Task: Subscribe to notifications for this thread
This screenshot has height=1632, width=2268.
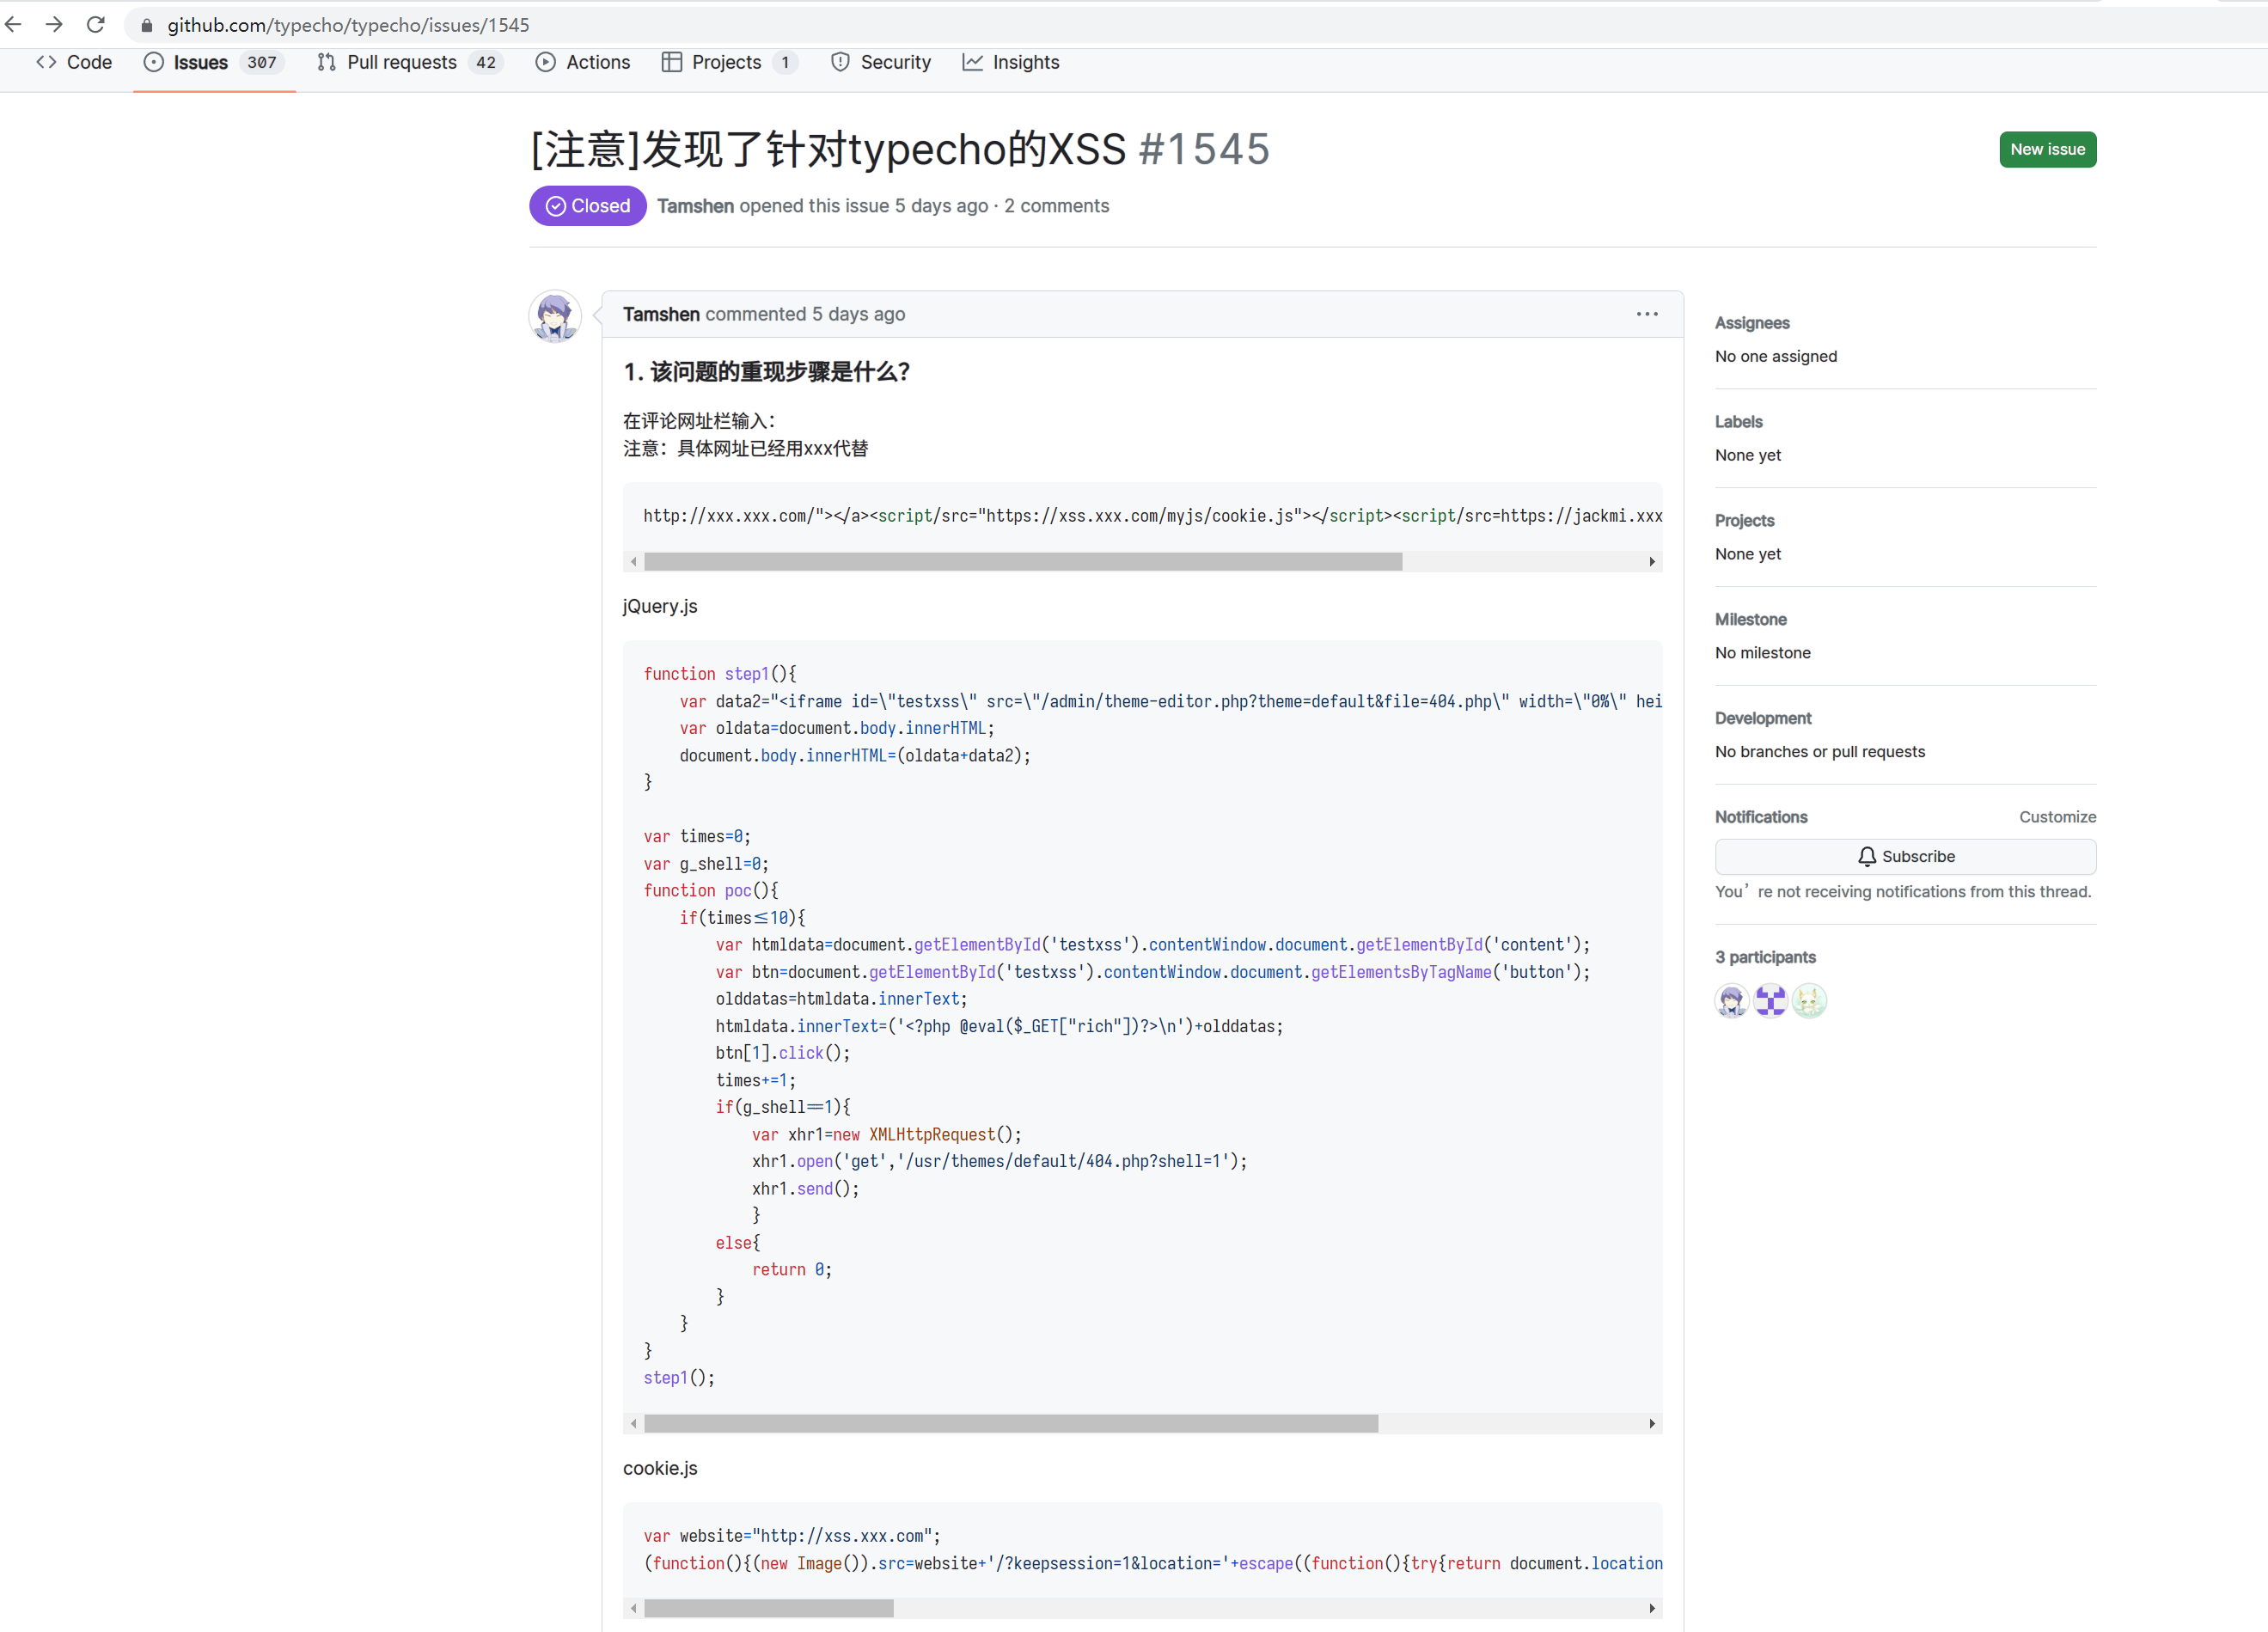Action: 1905,856
